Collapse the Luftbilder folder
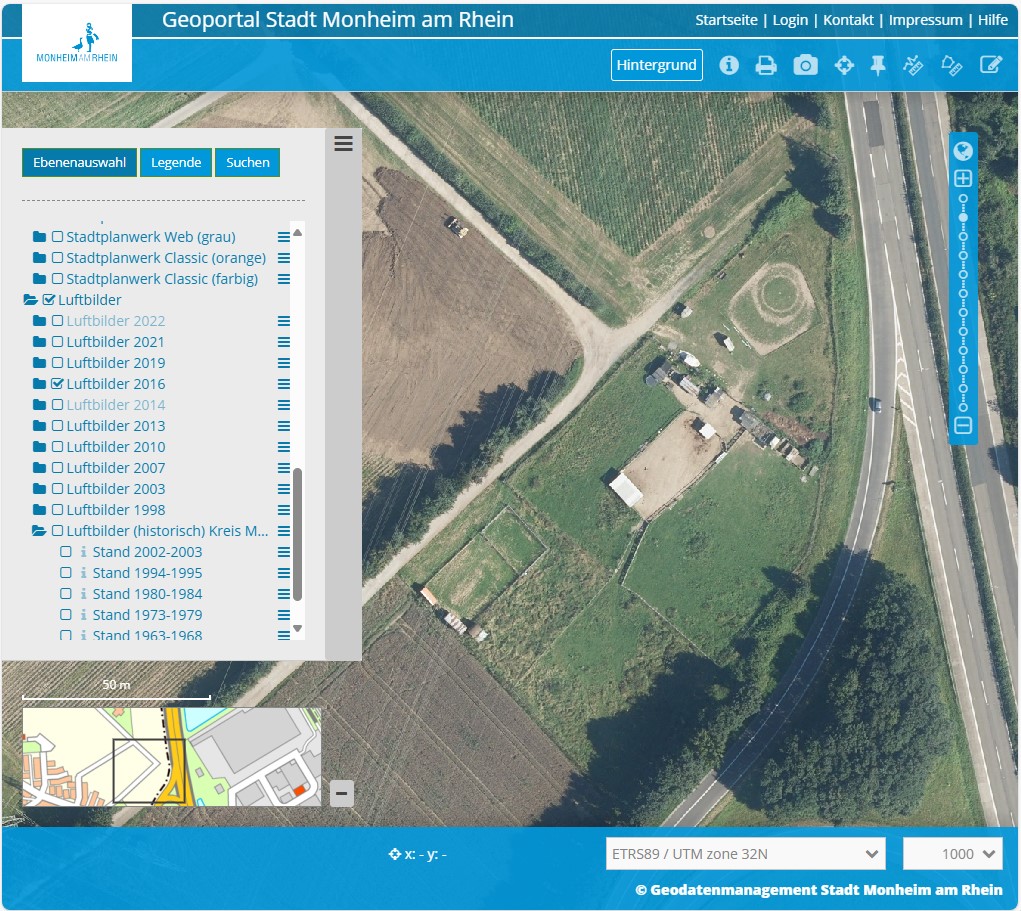Screen dimensions: 1021x911 (31, 300)
